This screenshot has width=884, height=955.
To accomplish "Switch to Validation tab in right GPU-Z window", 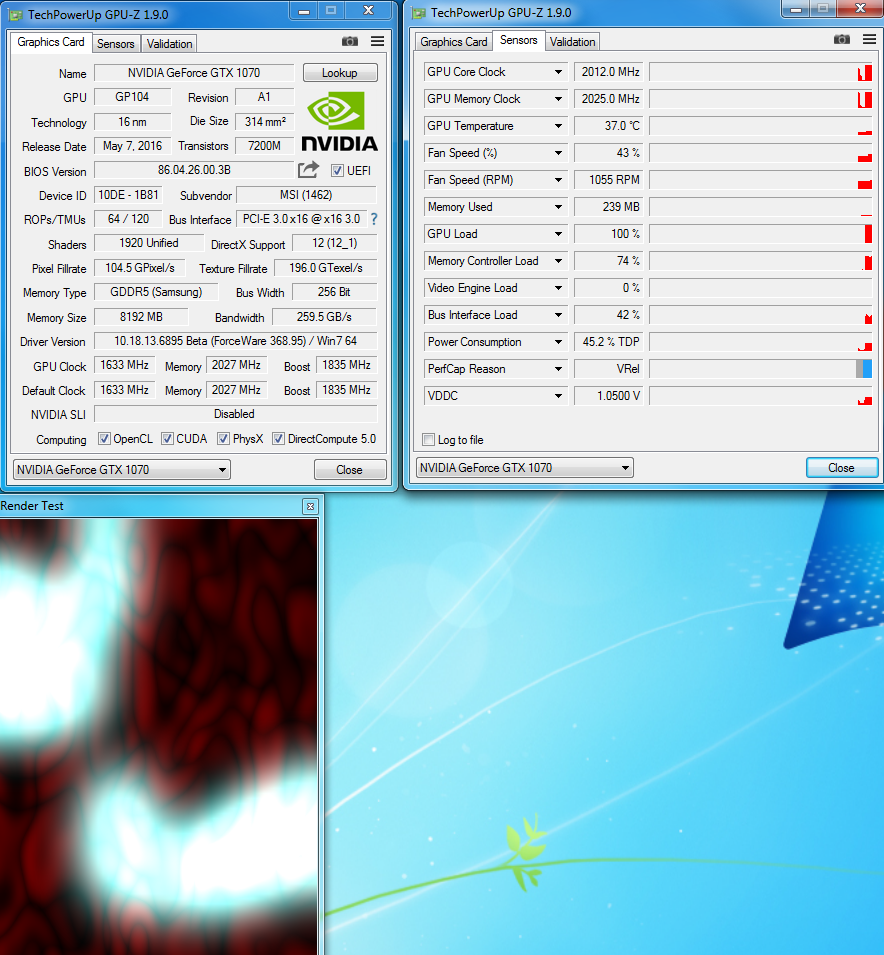I will (572, 42).
